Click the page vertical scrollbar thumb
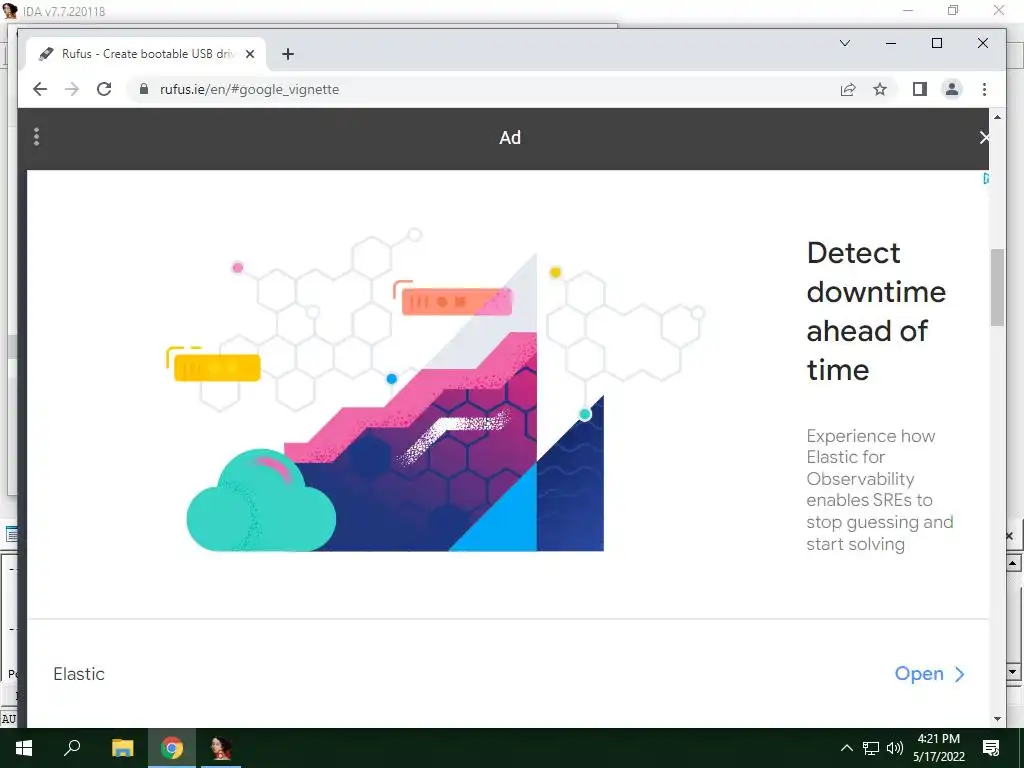 point(997,287)
